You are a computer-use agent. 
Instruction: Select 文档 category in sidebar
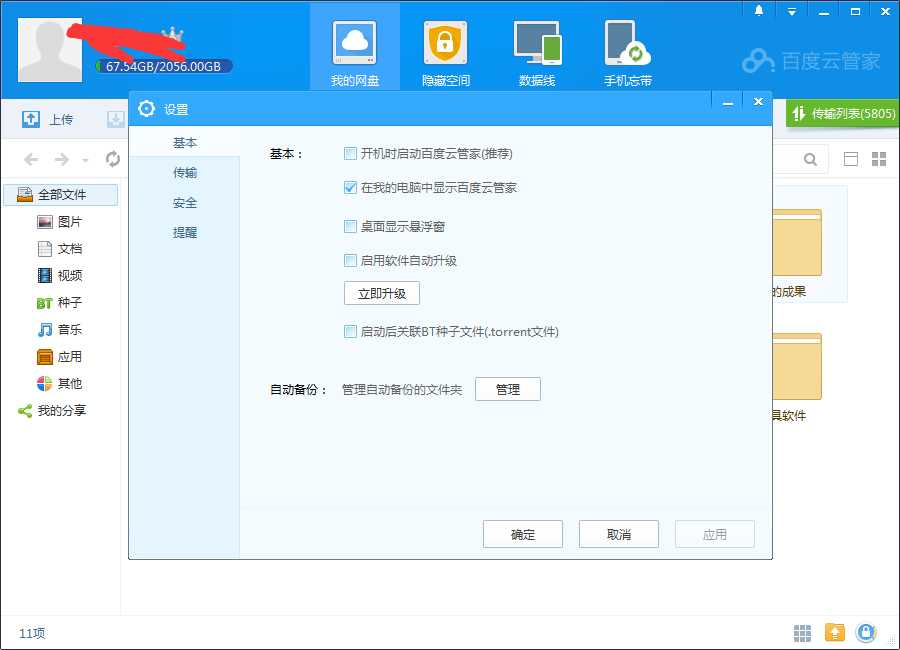coord(60,249)
